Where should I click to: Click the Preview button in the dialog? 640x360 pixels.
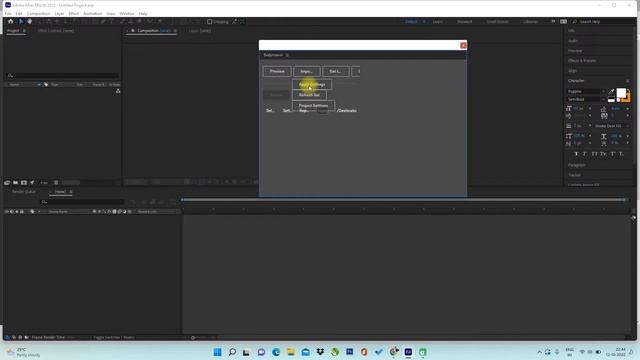click(277, 71)
